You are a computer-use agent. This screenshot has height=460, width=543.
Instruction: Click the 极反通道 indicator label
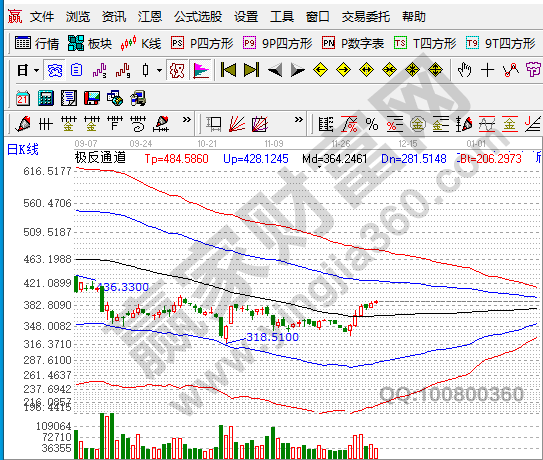(x=100, y=158)
